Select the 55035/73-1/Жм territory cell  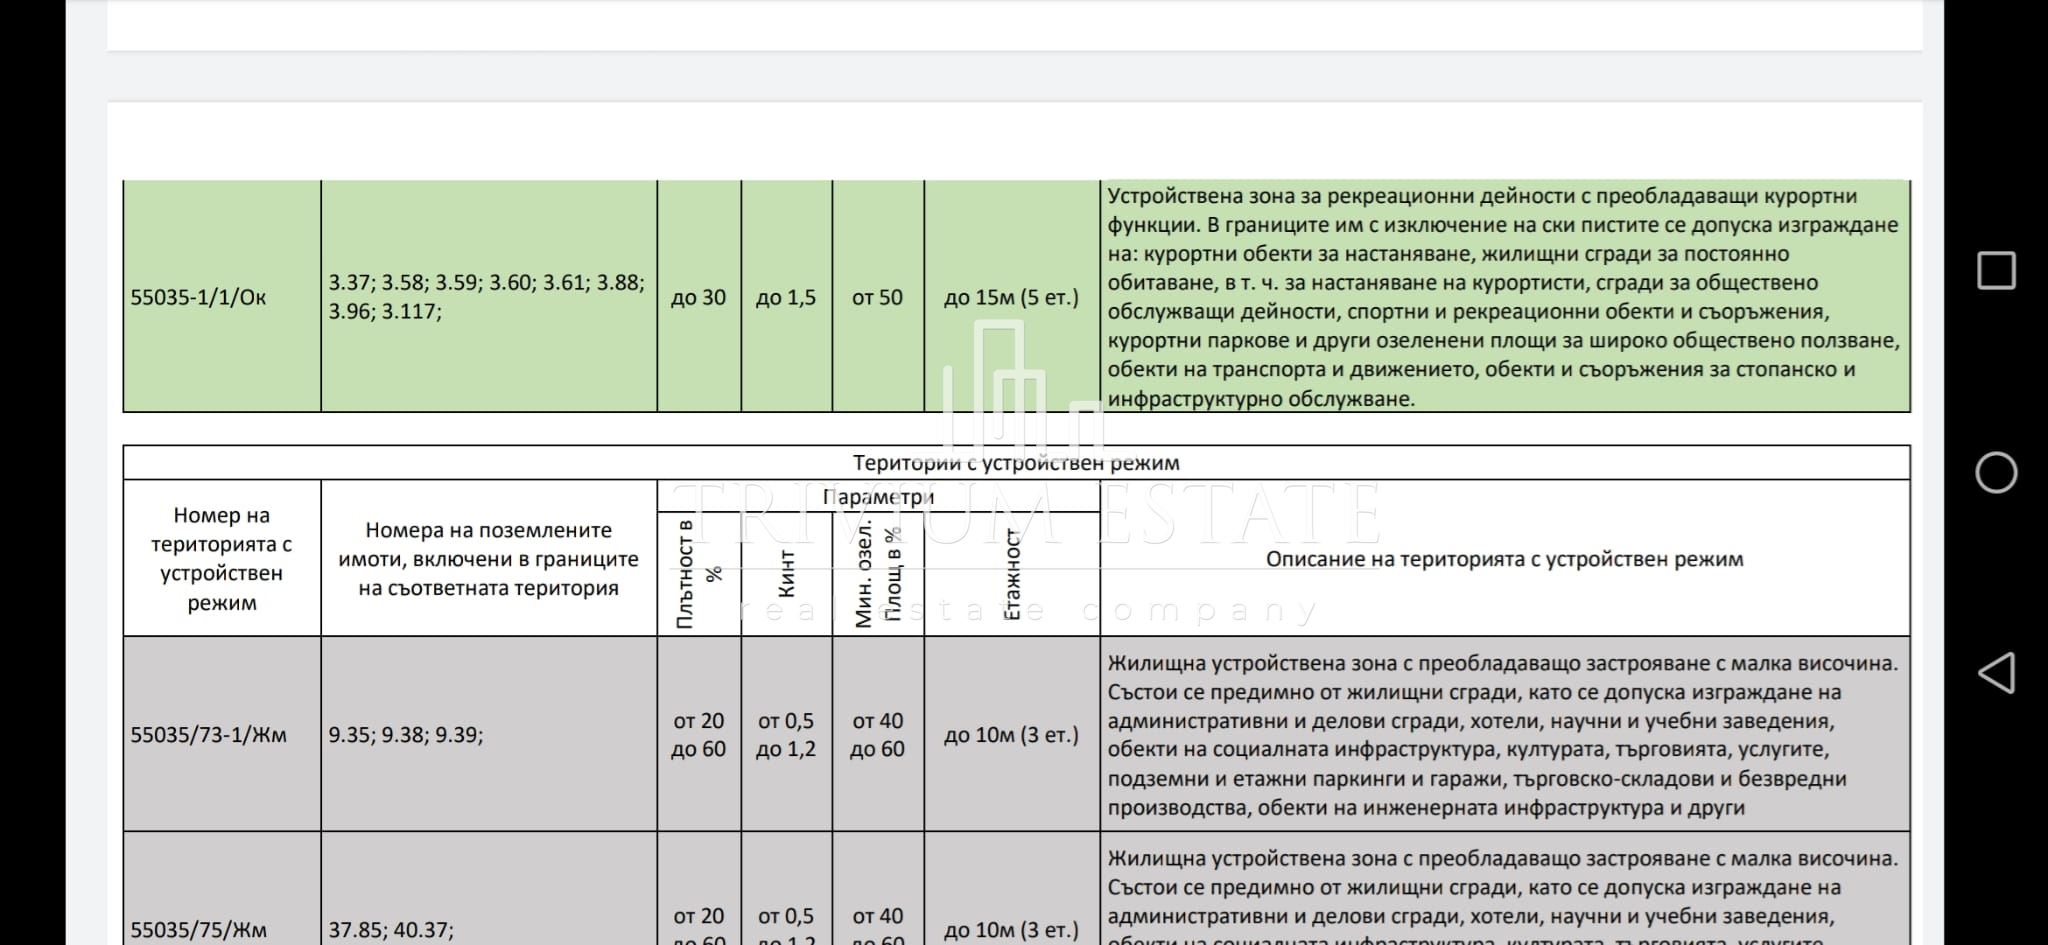pos(209,735)
